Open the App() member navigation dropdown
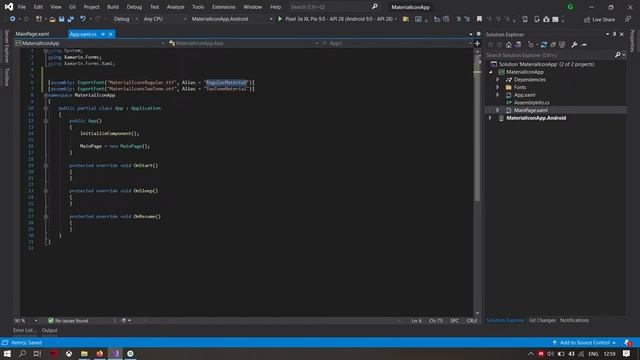 click(397, 43)
